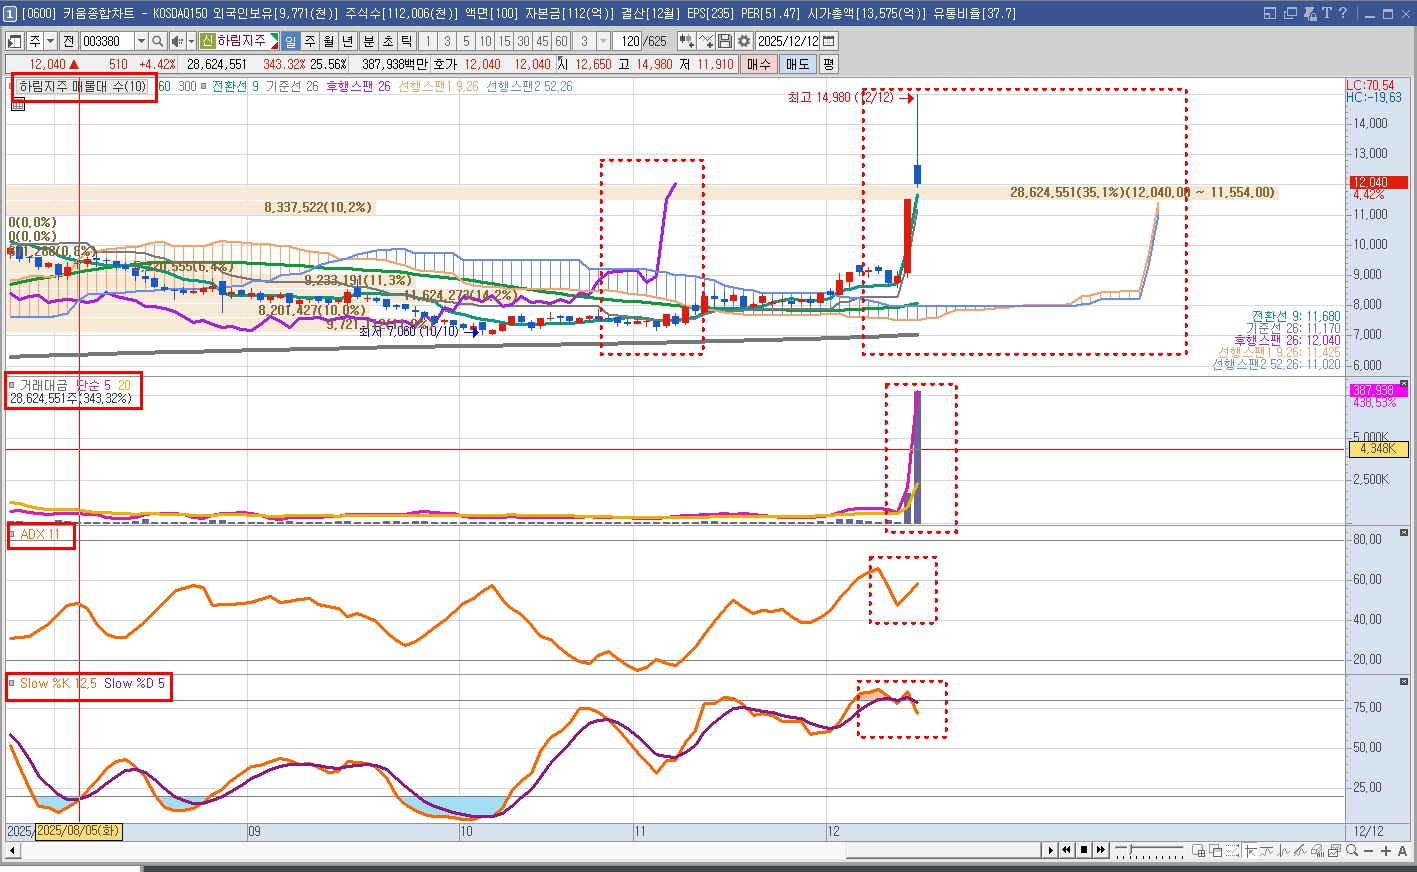
Task: Select the 년 yearly period toggle
Action: coord(347,41)
